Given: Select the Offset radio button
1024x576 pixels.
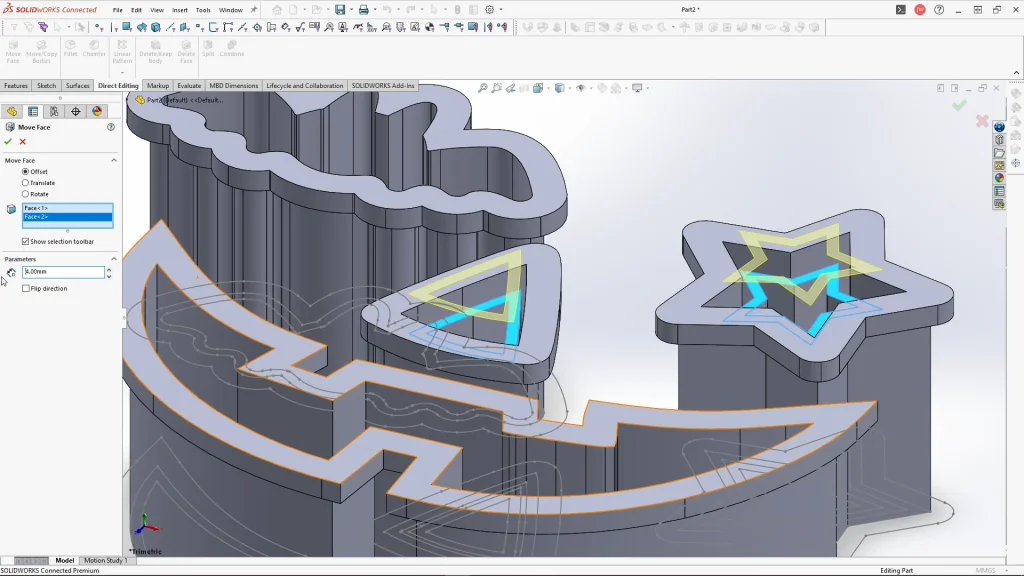Looking at the screenshot, I should [x=26, y=172].
